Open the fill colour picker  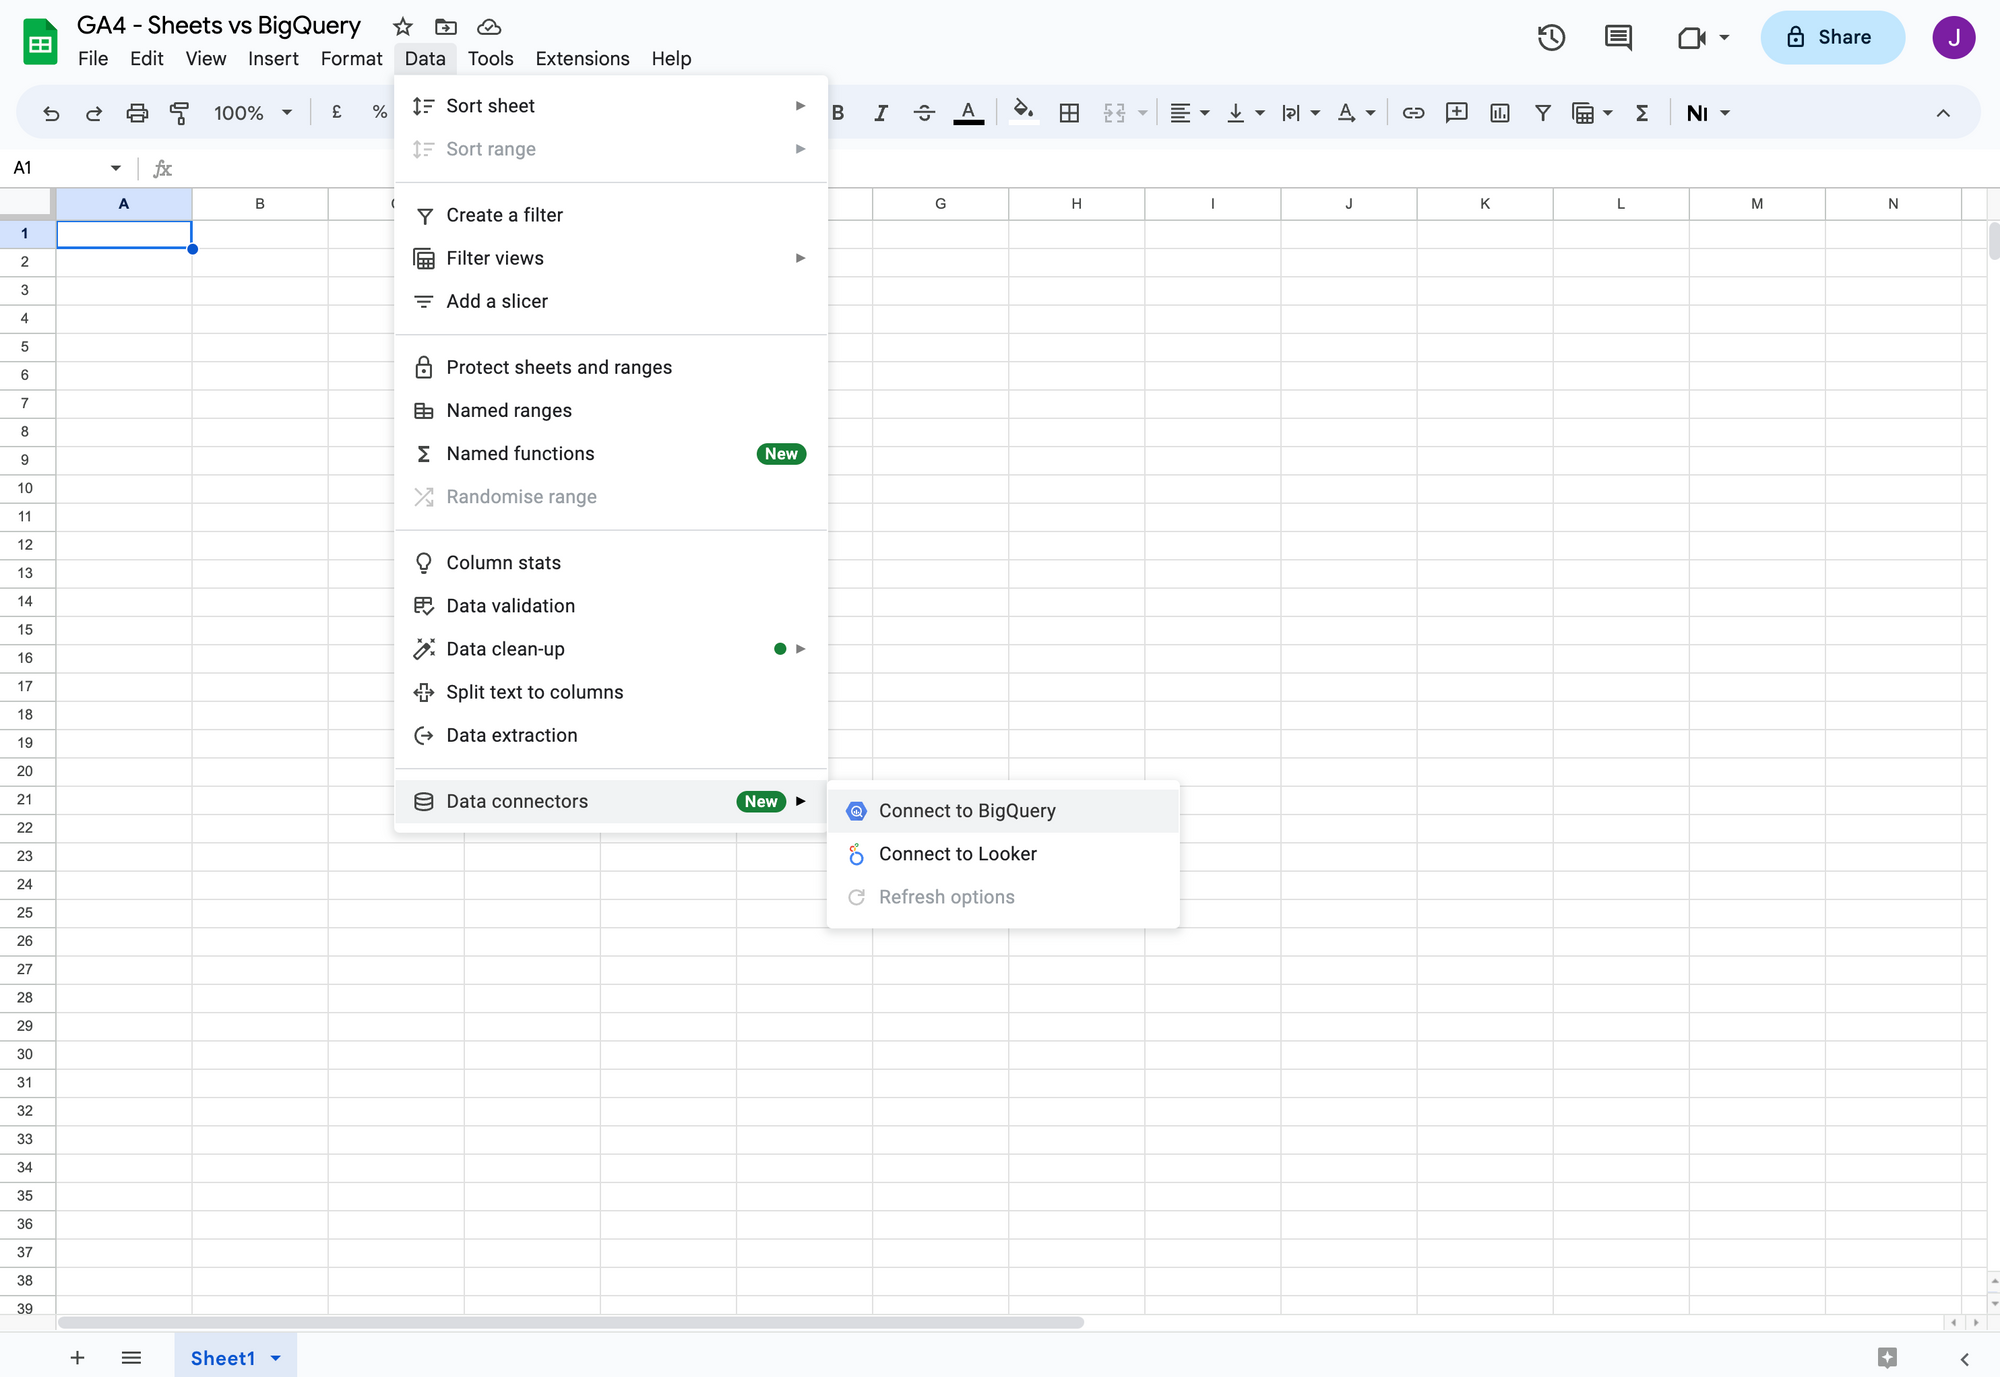(1023, 113)
